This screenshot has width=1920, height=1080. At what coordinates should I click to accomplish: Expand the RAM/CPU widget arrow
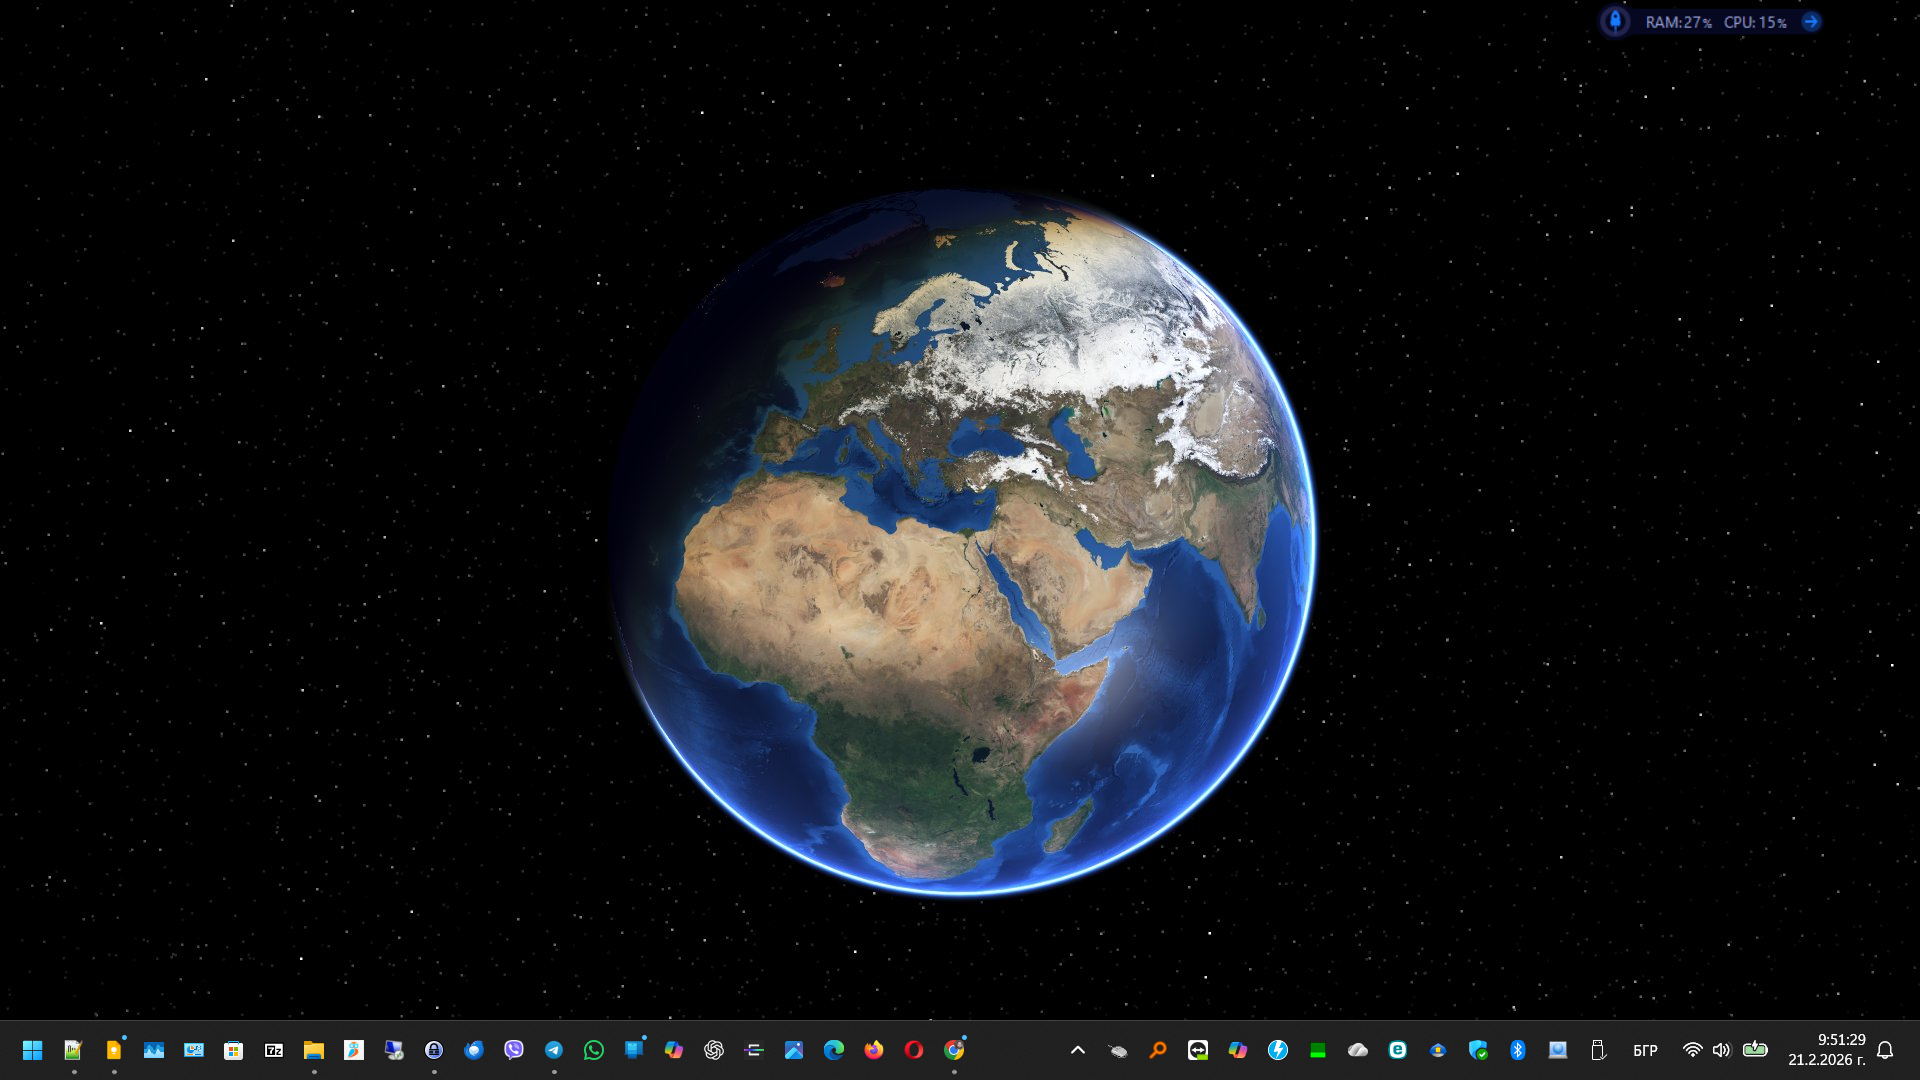pos(1811,21)
